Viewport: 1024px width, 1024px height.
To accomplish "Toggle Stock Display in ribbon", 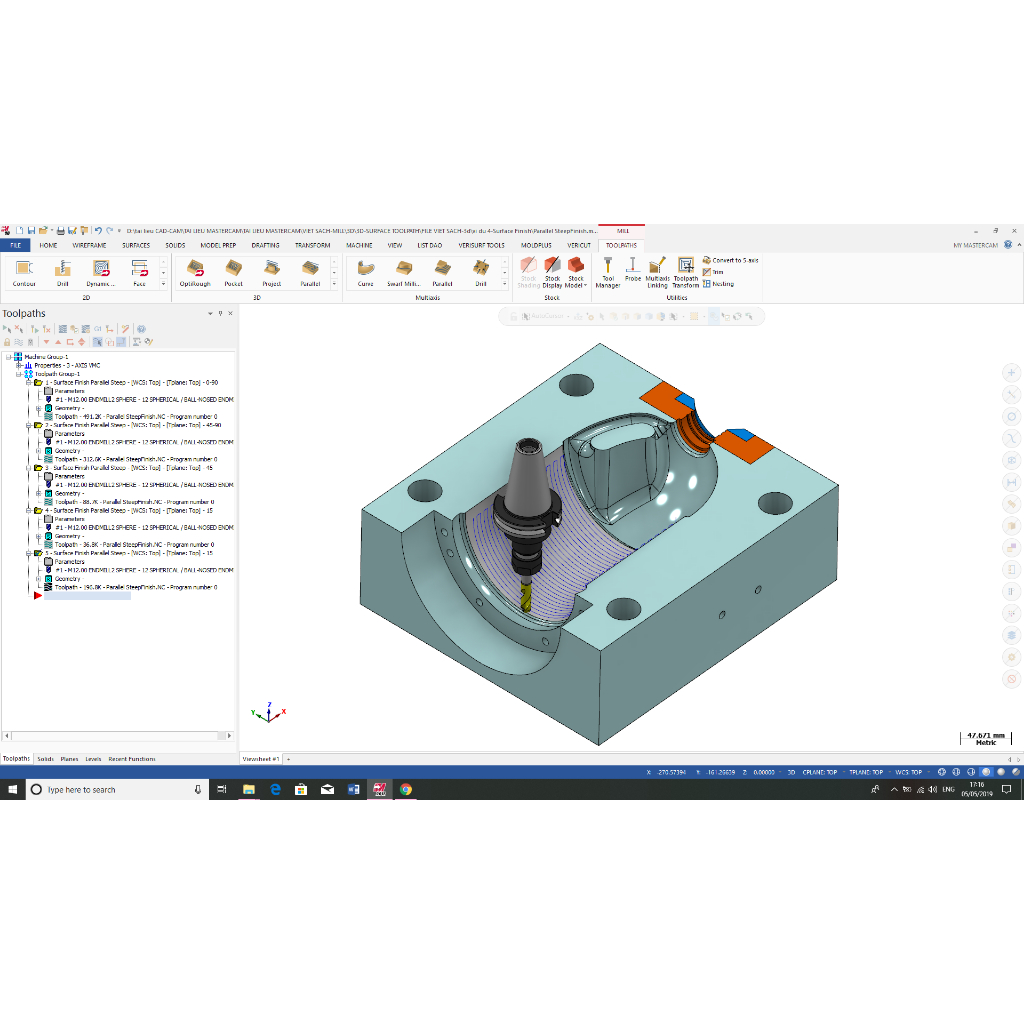I will [552, 272].
